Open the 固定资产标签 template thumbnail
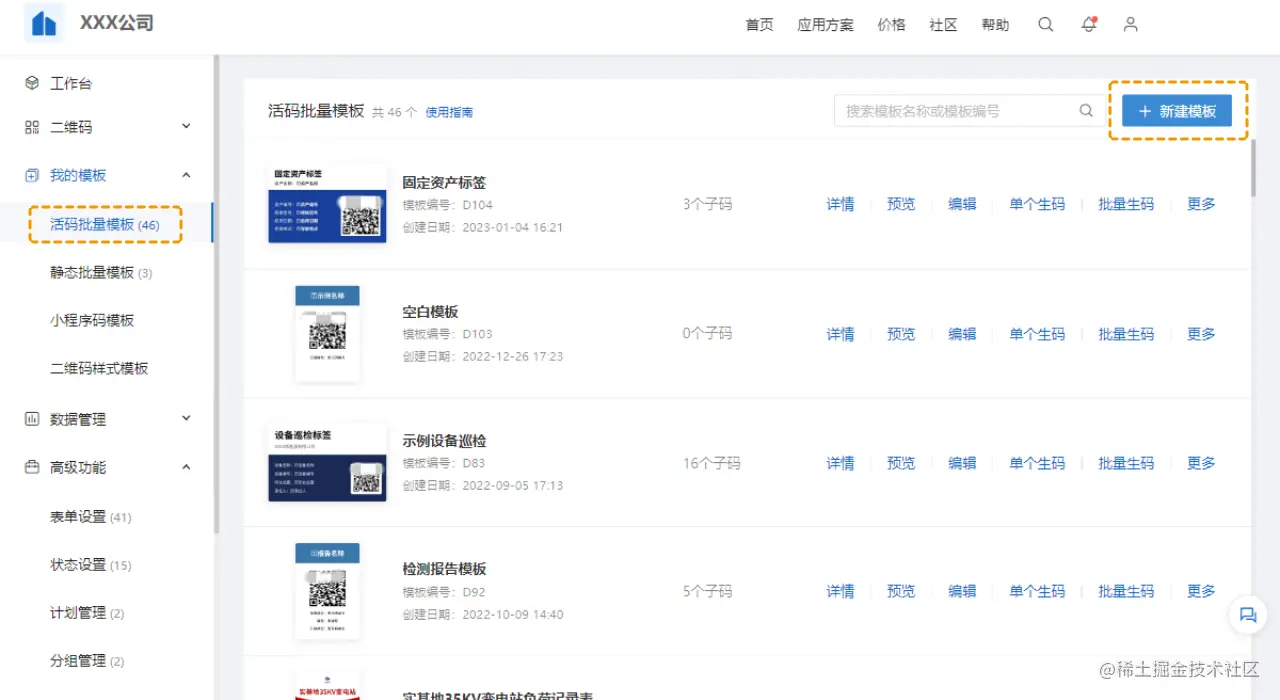This screenshot has width=1280, height=700. pos(327,204)
